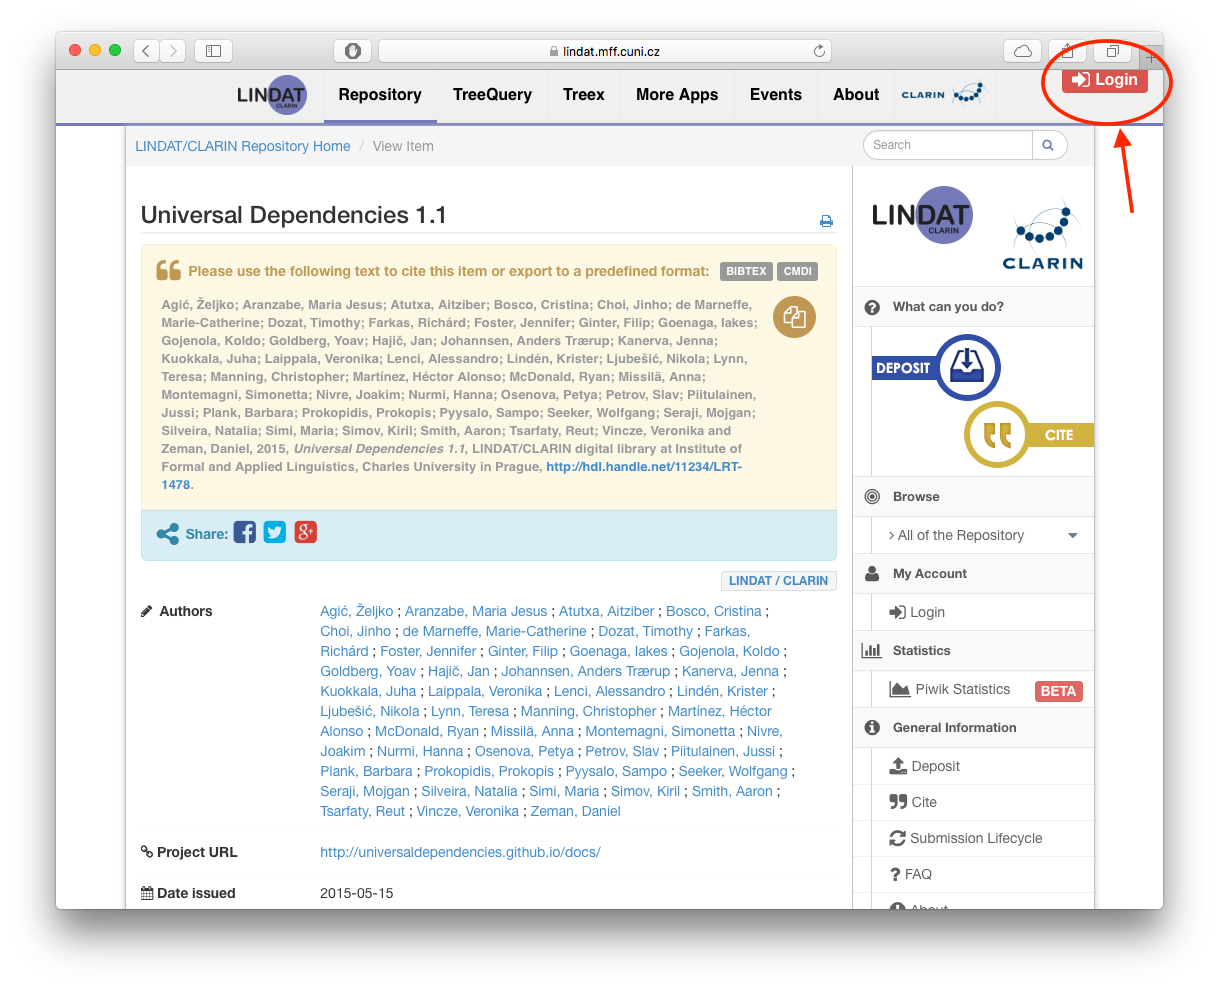Open the About nav tab
Screen dimensions: 1219x989
point(856,95)
